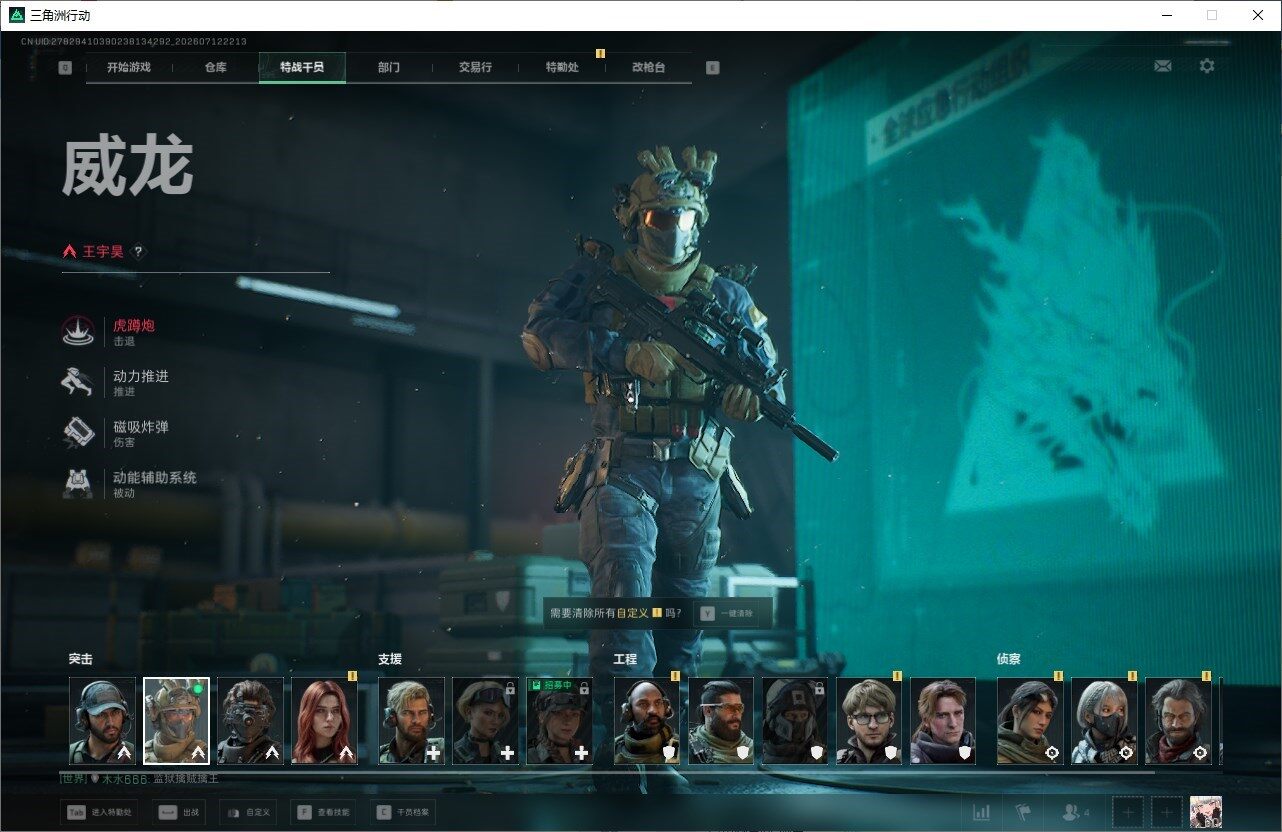Click the 查看技能 button
This screenshot has width=1282, height=832.
coord(325,813)
